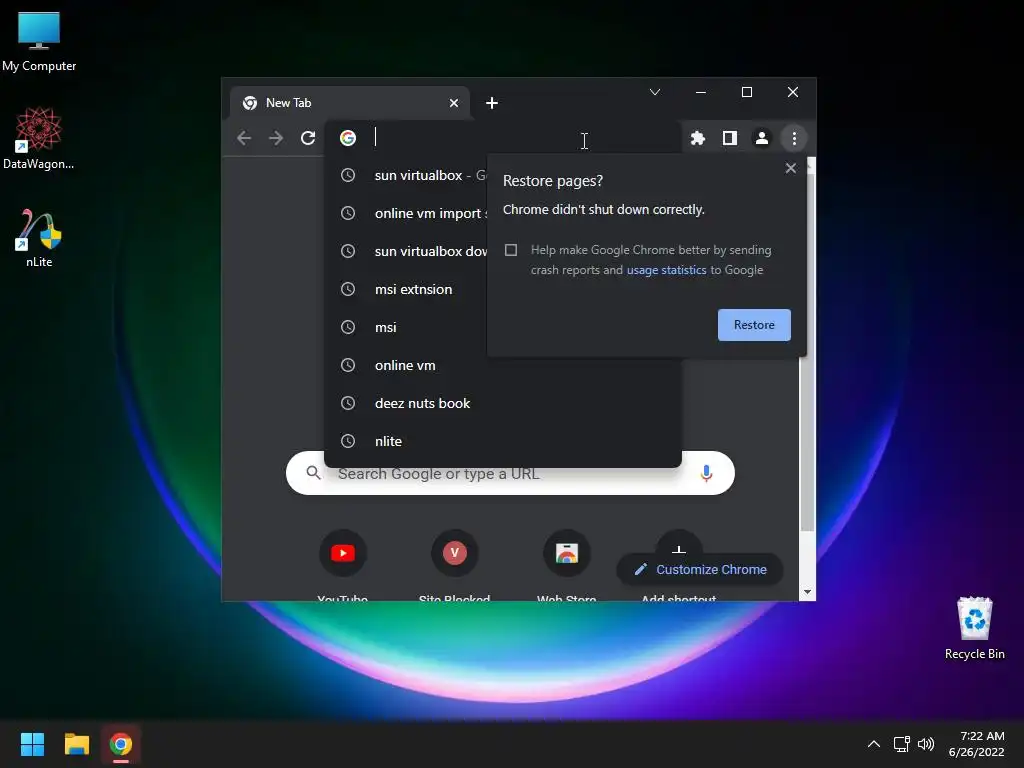Open a new tab with plus button

(x=492, y=103)
